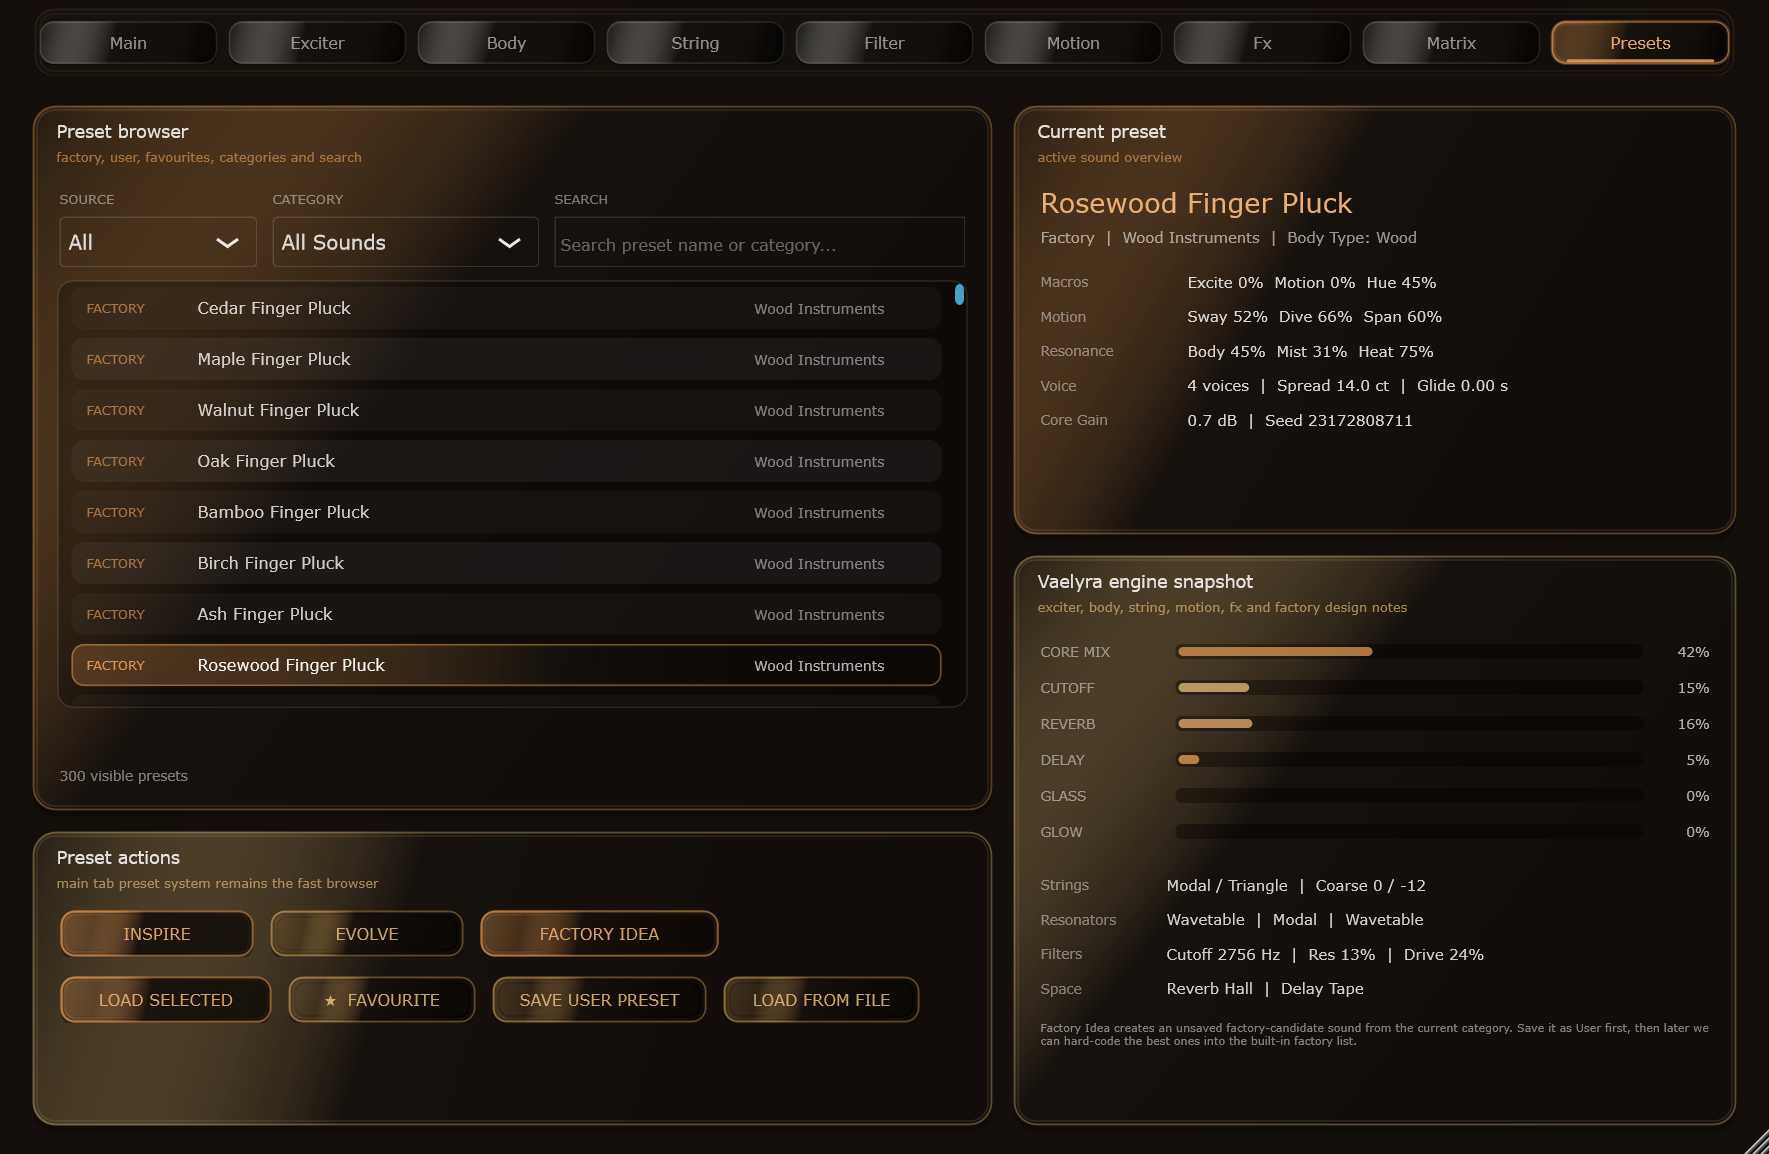Select the Presets tab

click(1640, 43)
